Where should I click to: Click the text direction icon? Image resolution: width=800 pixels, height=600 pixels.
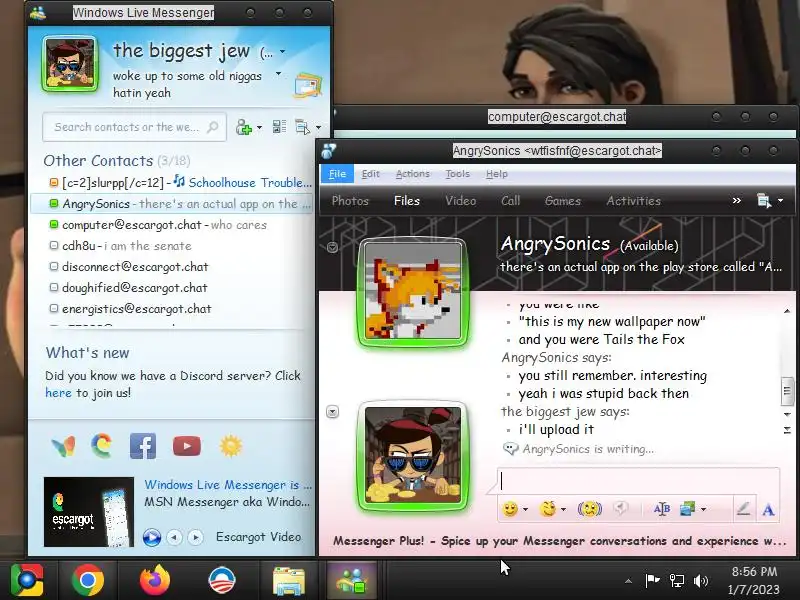tap(662, 509)
